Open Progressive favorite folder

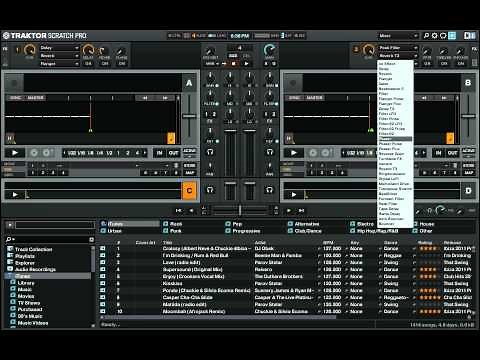tap(243, 231)
